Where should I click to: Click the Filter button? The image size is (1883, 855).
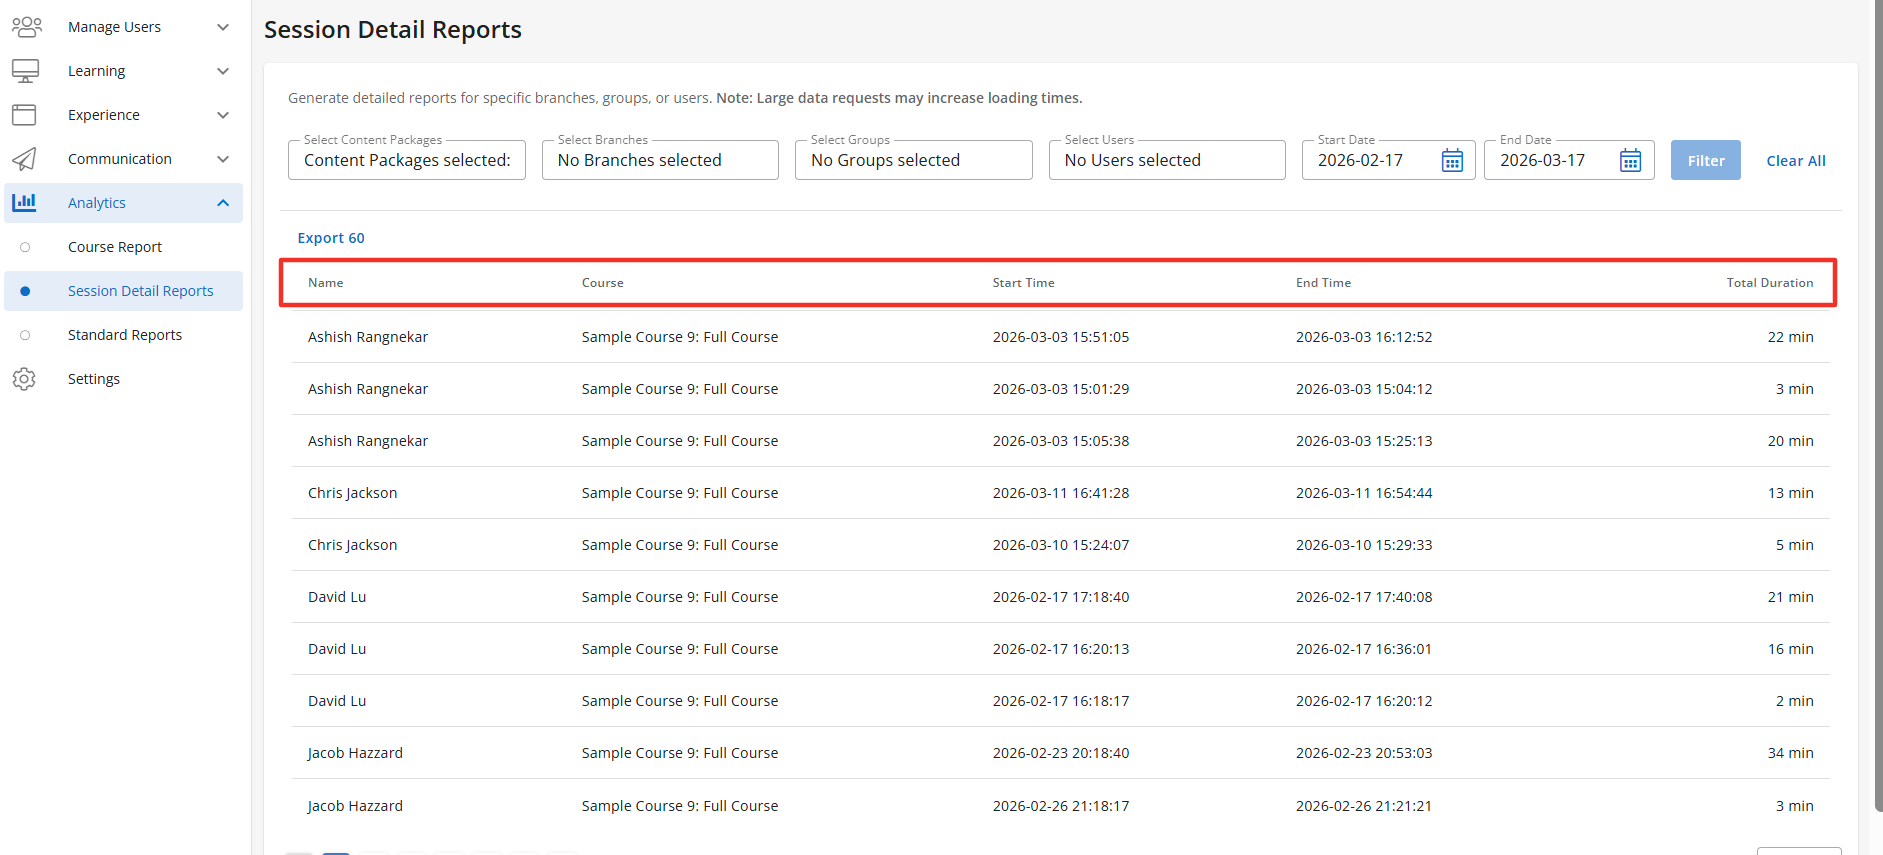[x=1705, y=161]
